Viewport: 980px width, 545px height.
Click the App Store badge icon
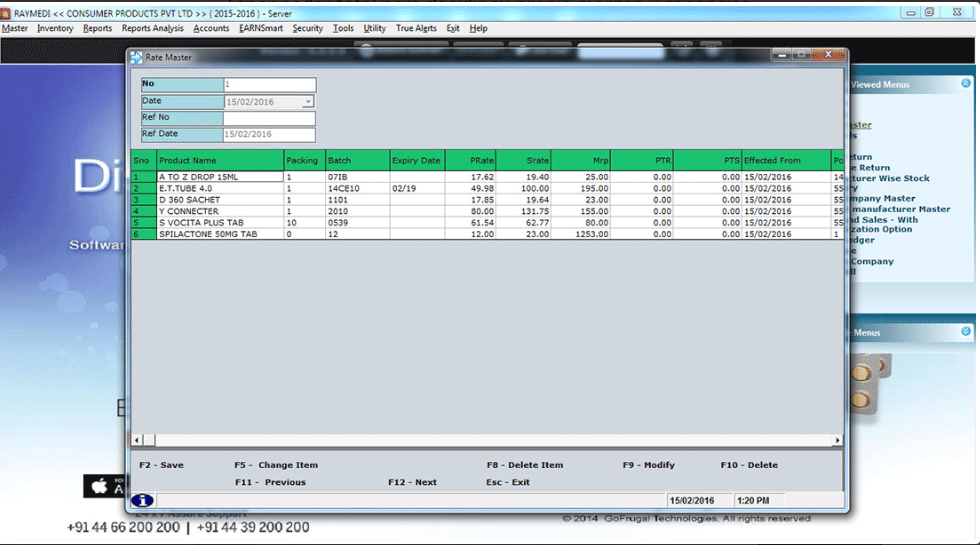click(98, 487)
